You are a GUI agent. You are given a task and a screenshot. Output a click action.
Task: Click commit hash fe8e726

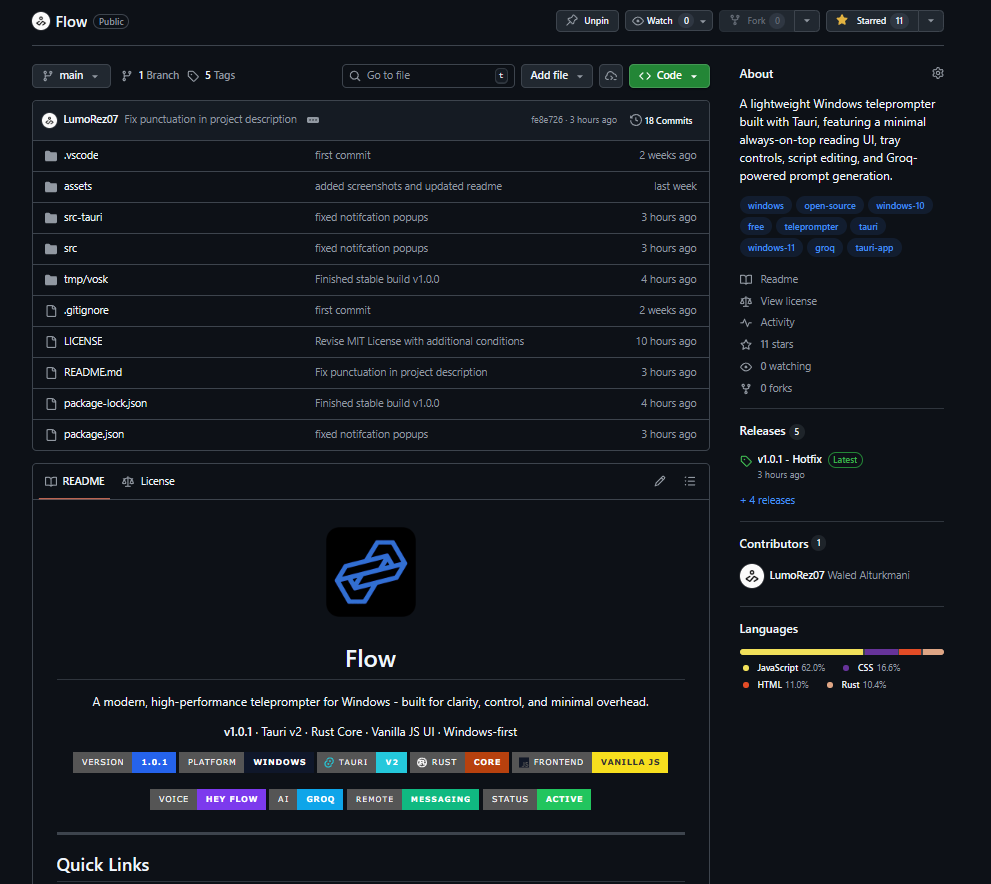547,120
